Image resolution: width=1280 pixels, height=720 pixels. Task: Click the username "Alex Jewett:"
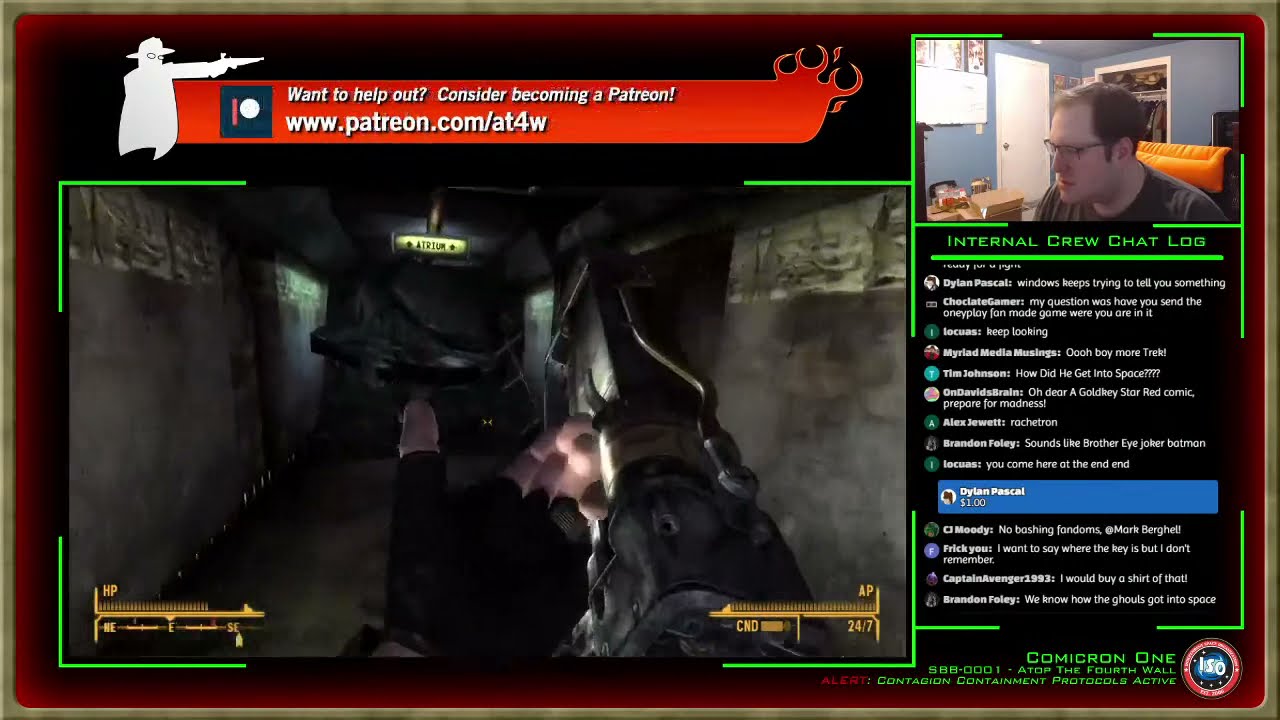(974, 423)
